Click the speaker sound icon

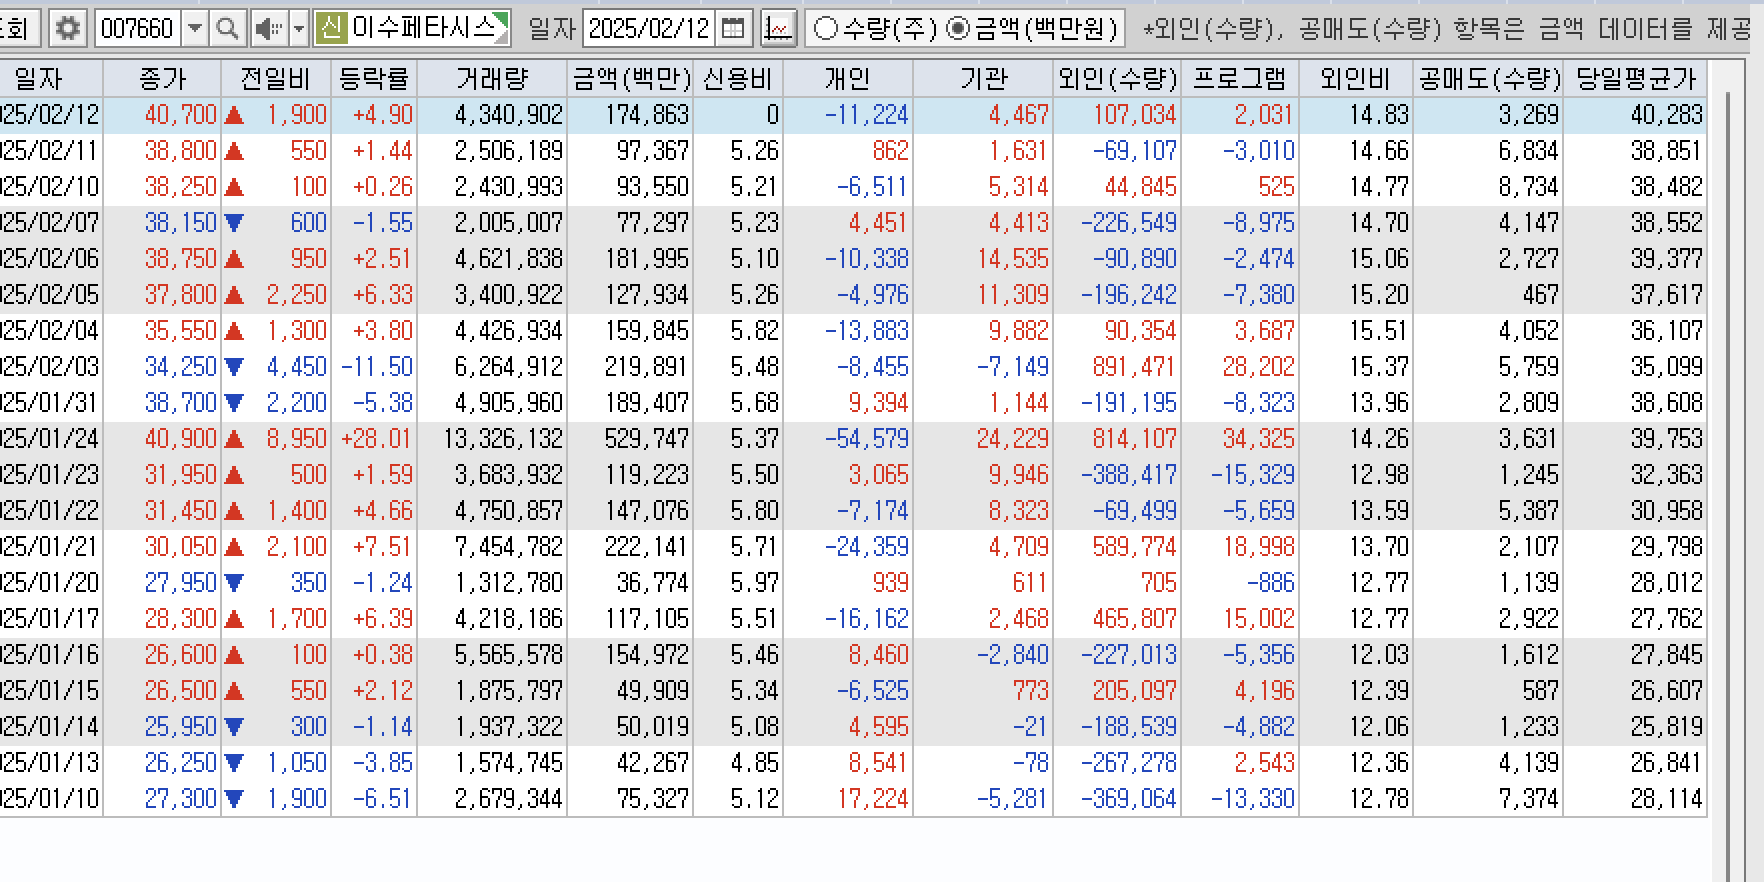[268, 28]
